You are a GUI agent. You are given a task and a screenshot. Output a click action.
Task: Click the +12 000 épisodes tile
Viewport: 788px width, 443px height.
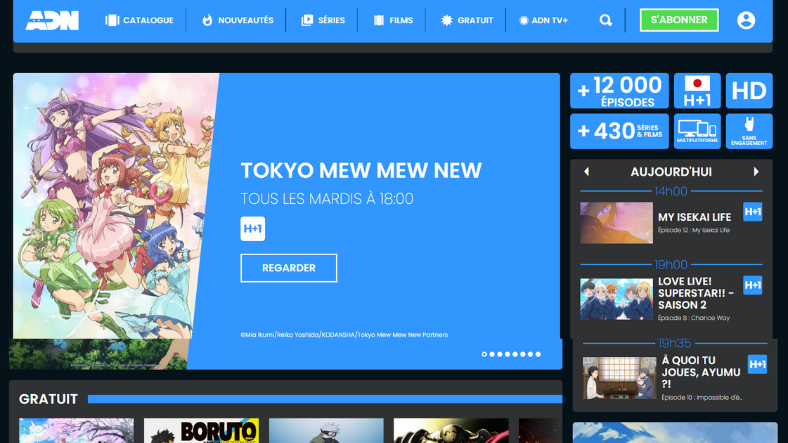[619, 90]
